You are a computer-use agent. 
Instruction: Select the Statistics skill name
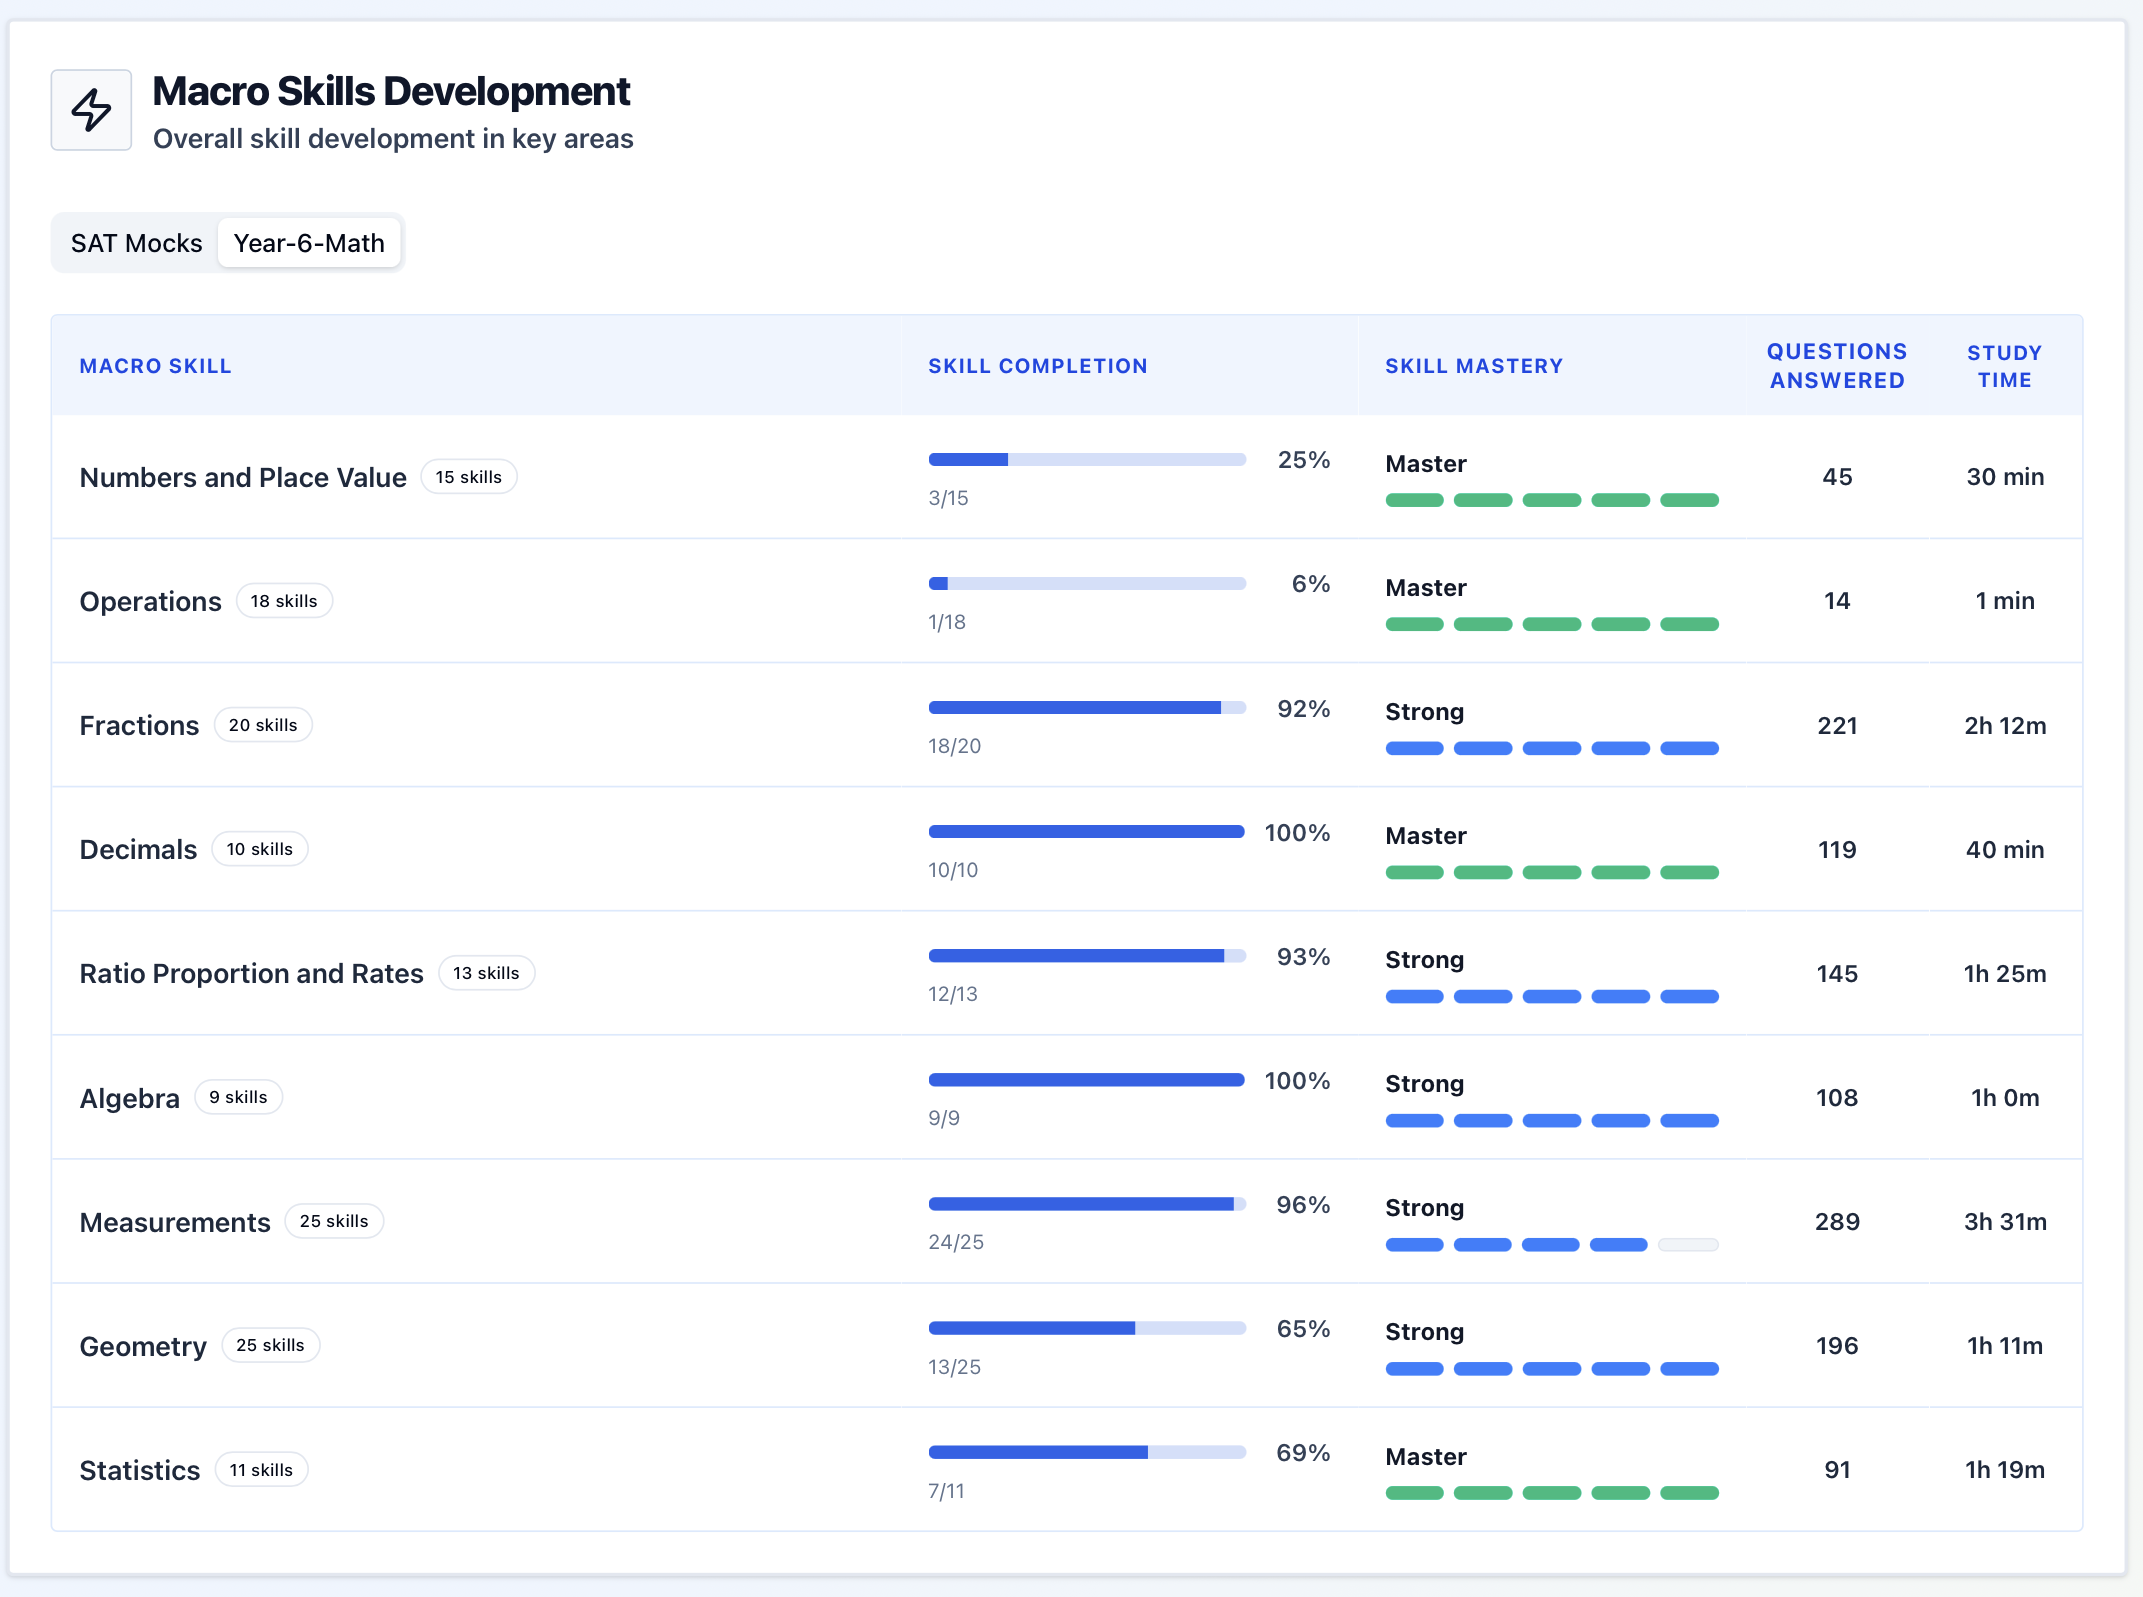pyautogui.click(x=140, y=1470)
